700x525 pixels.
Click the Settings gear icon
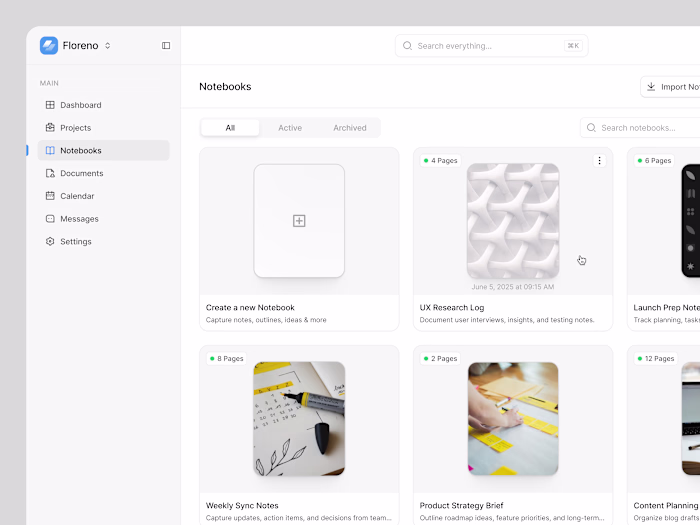coord(50,242)
